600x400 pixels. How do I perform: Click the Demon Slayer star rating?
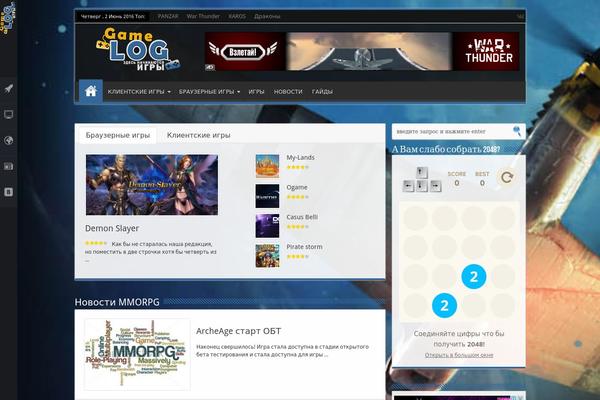(96, 243)
